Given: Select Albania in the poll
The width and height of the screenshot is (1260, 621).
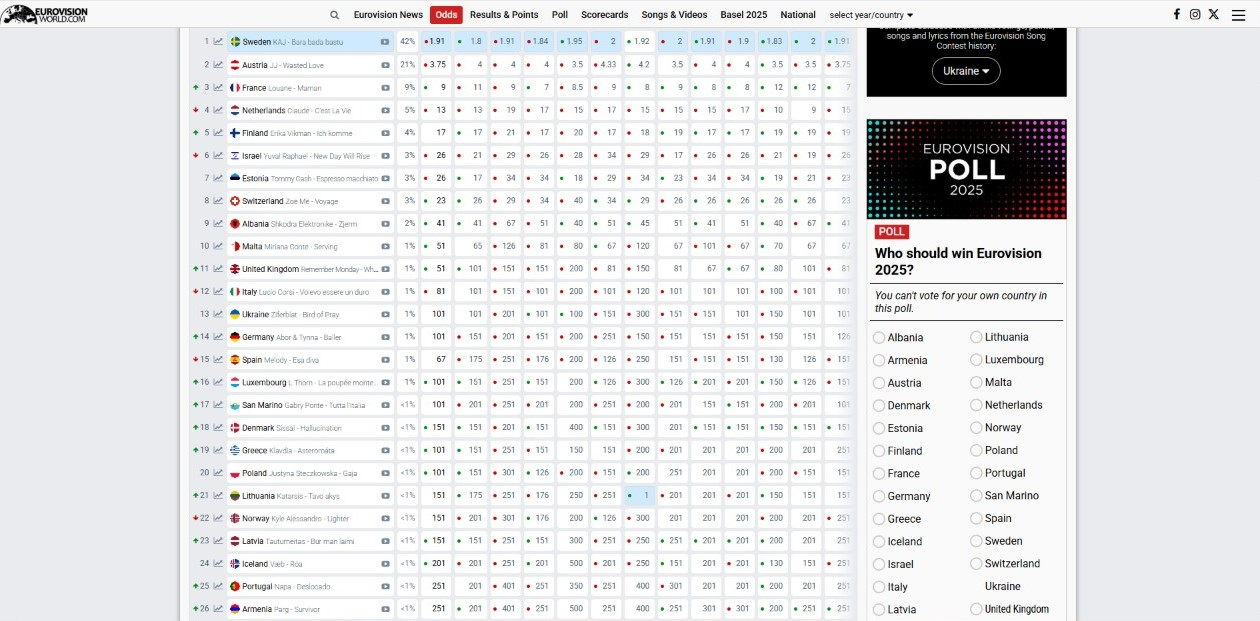Looking at the screenshot, I should [x=879, y=338].
